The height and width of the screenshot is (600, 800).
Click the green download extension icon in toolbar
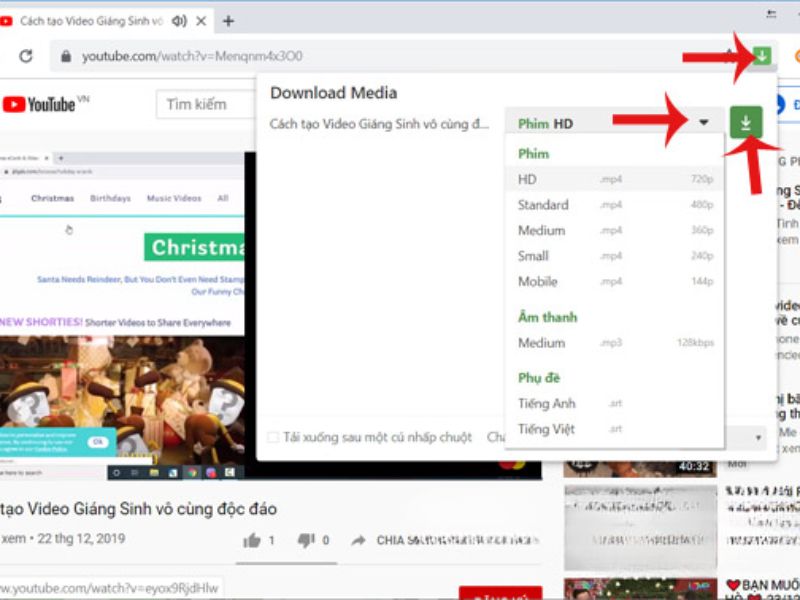click(762, 55)
